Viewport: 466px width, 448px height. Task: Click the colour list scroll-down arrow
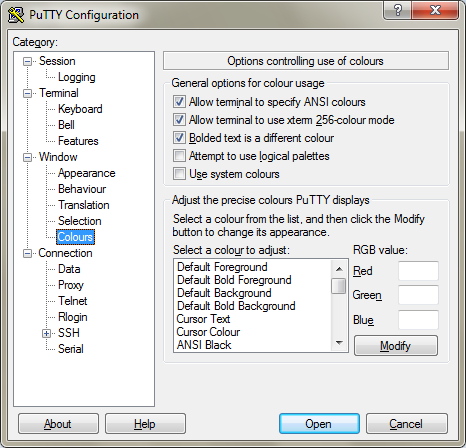339,343
